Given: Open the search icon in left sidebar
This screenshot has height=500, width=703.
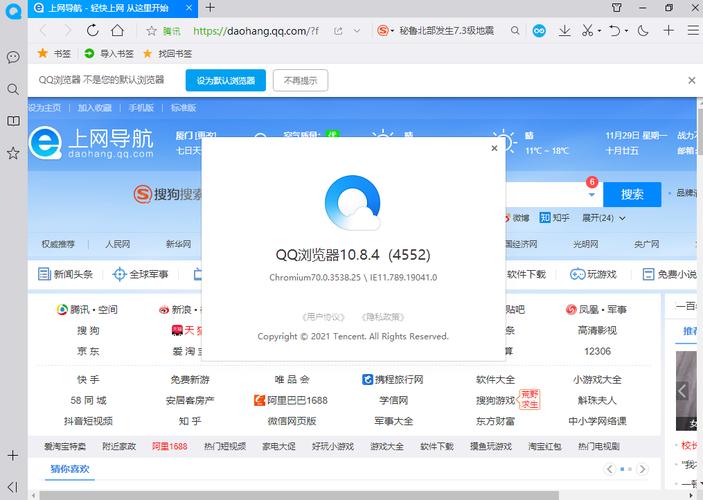Looking at the screenshot, I should 13,89.
